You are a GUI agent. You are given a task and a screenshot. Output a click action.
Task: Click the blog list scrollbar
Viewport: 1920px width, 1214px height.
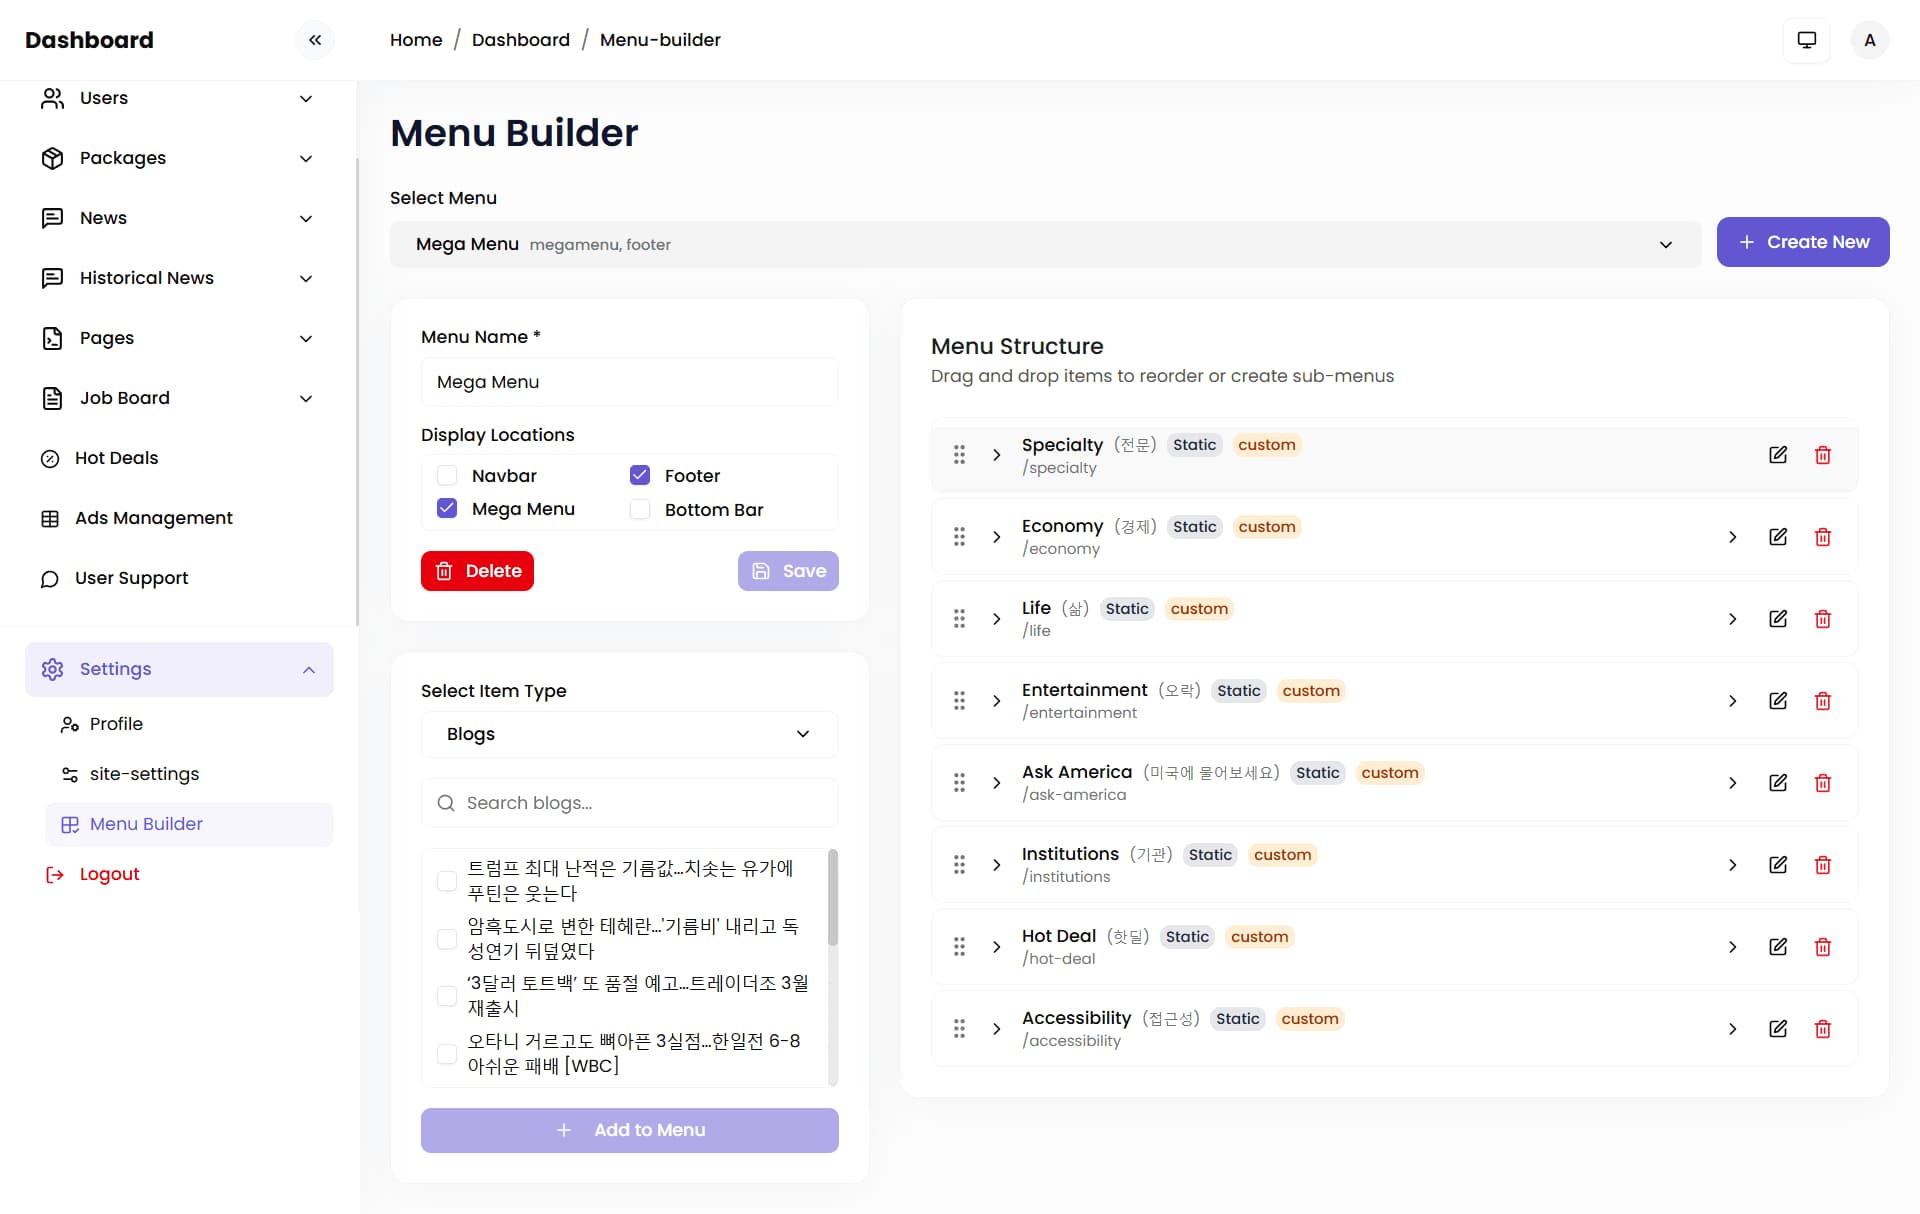[833, 897]
